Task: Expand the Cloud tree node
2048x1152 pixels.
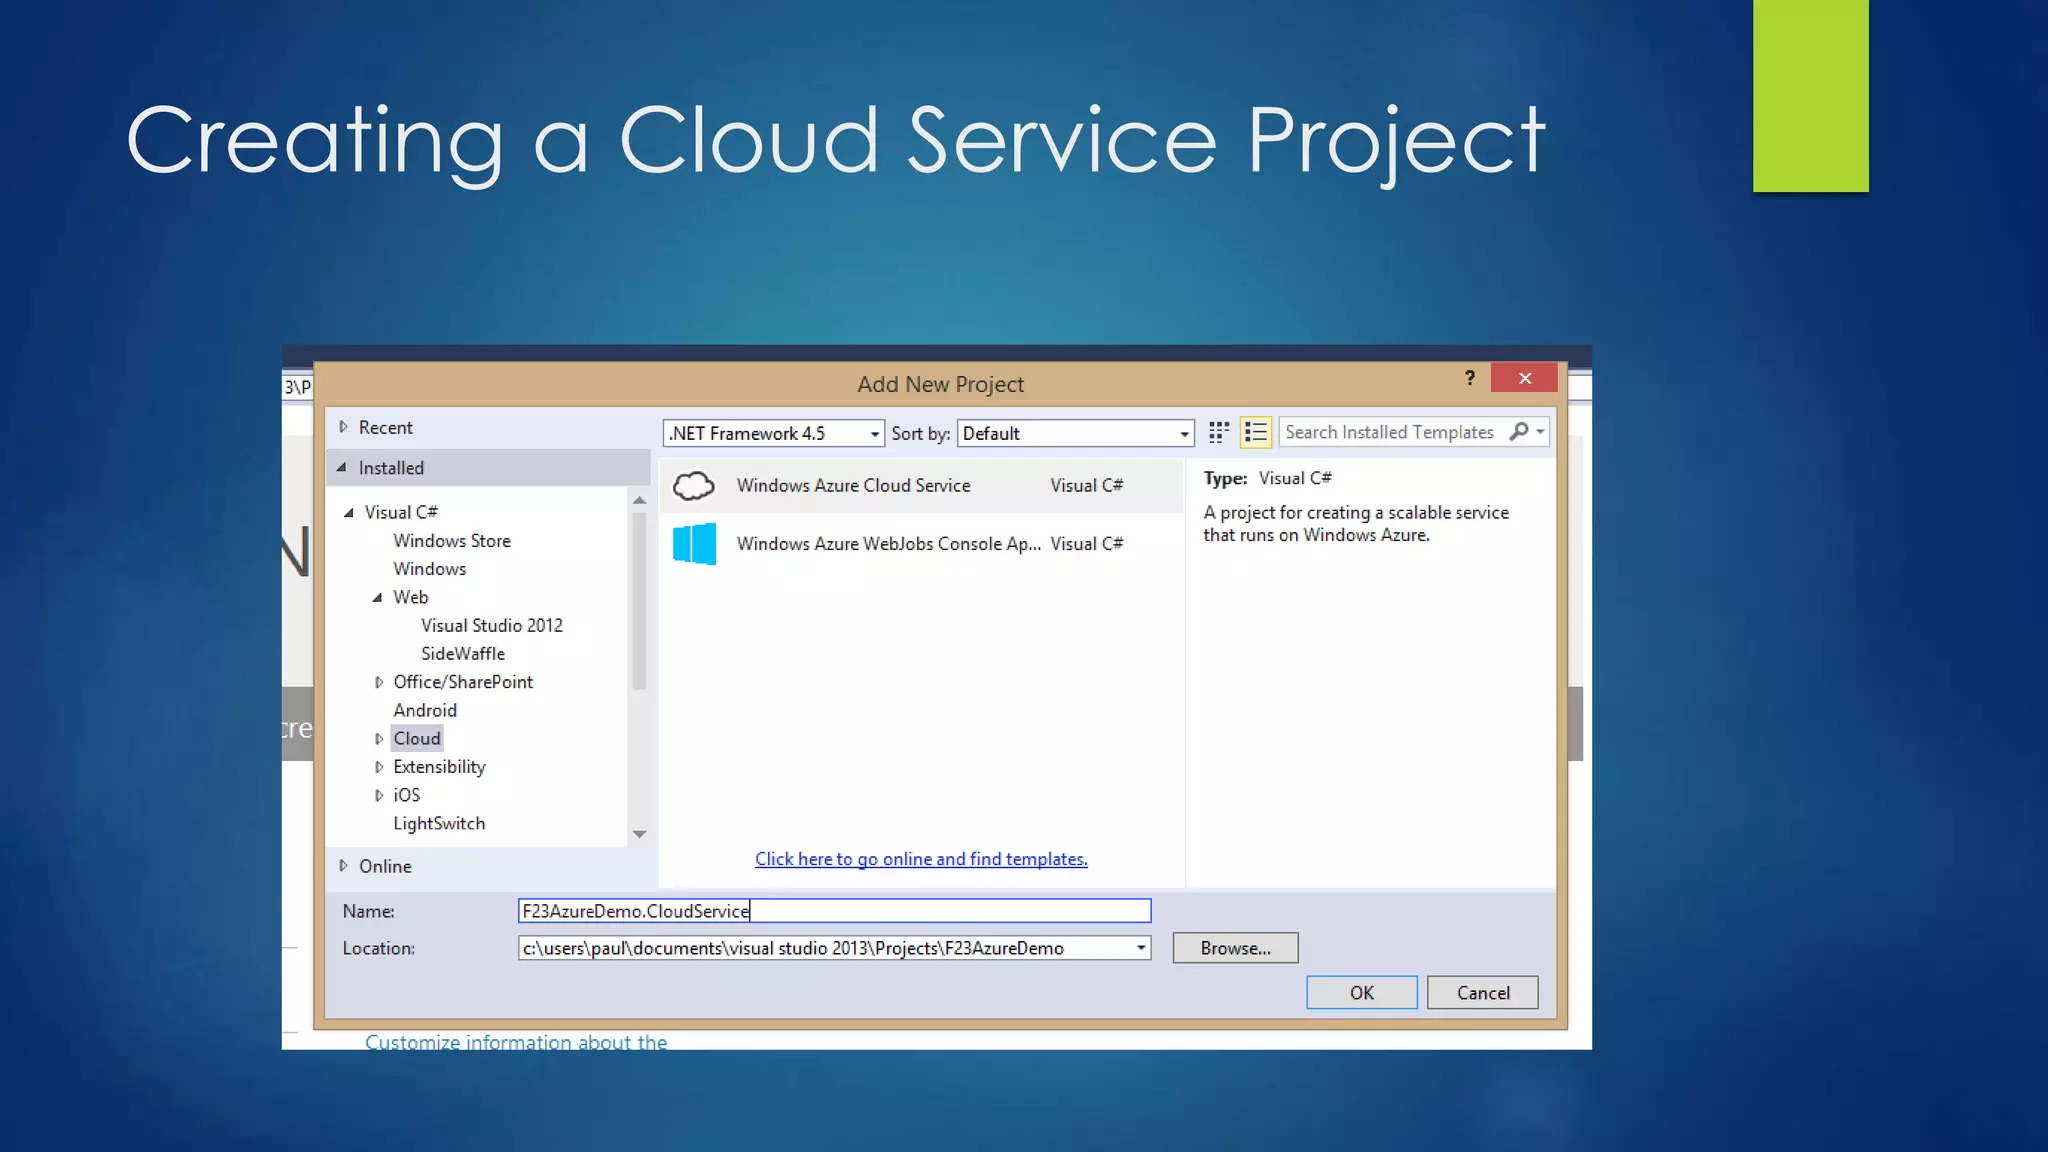Action: point(379,739)
